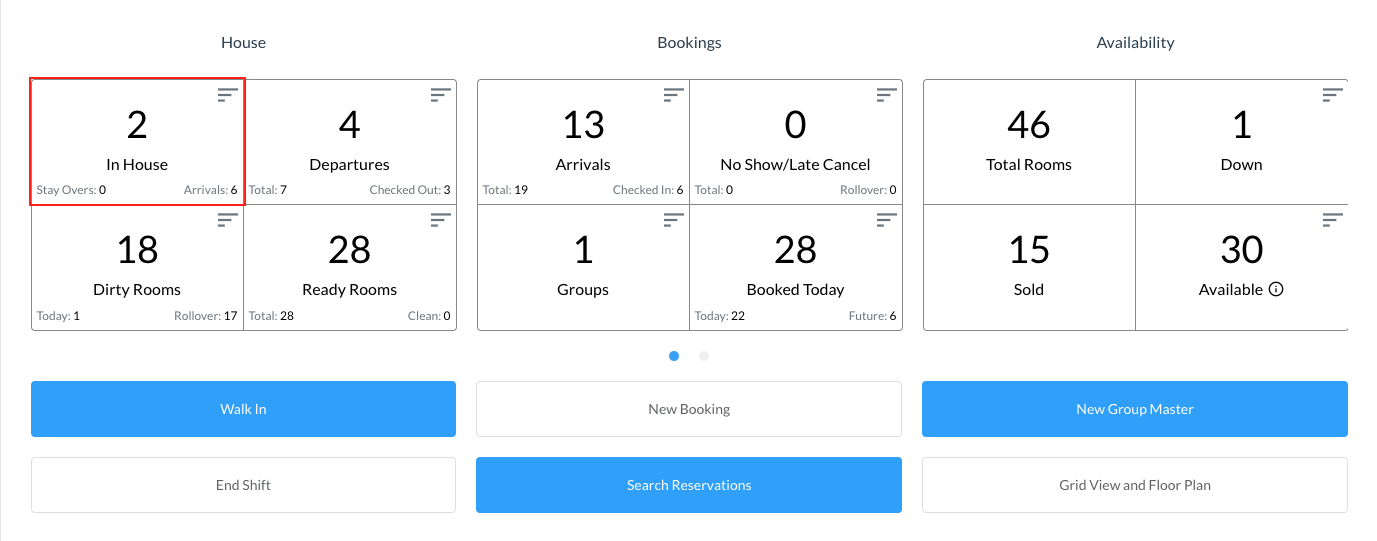Open filter icon on Available tile
Viewport: 1377px width, 541px height.
pos(1332,220)
